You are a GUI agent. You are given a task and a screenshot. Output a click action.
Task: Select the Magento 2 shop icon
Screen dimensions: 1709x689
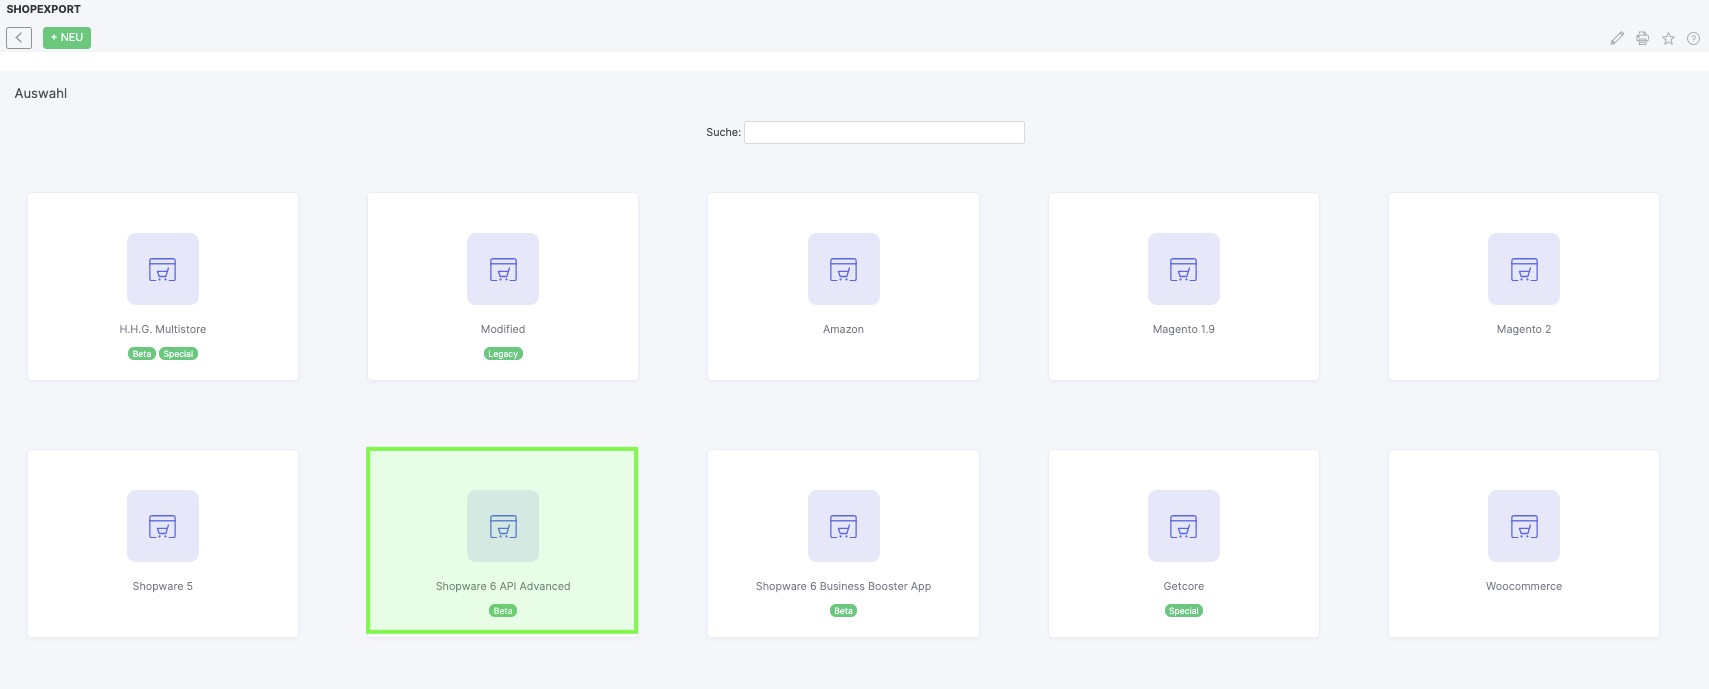tap(1524, 269)
